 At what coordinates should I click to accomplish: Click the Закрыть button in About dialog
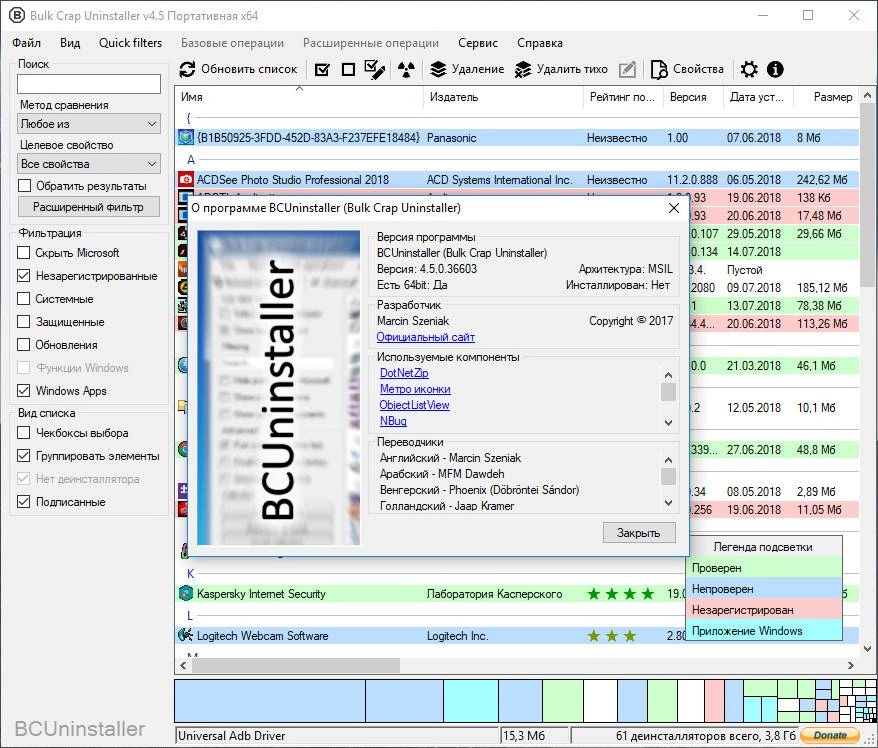639,532
